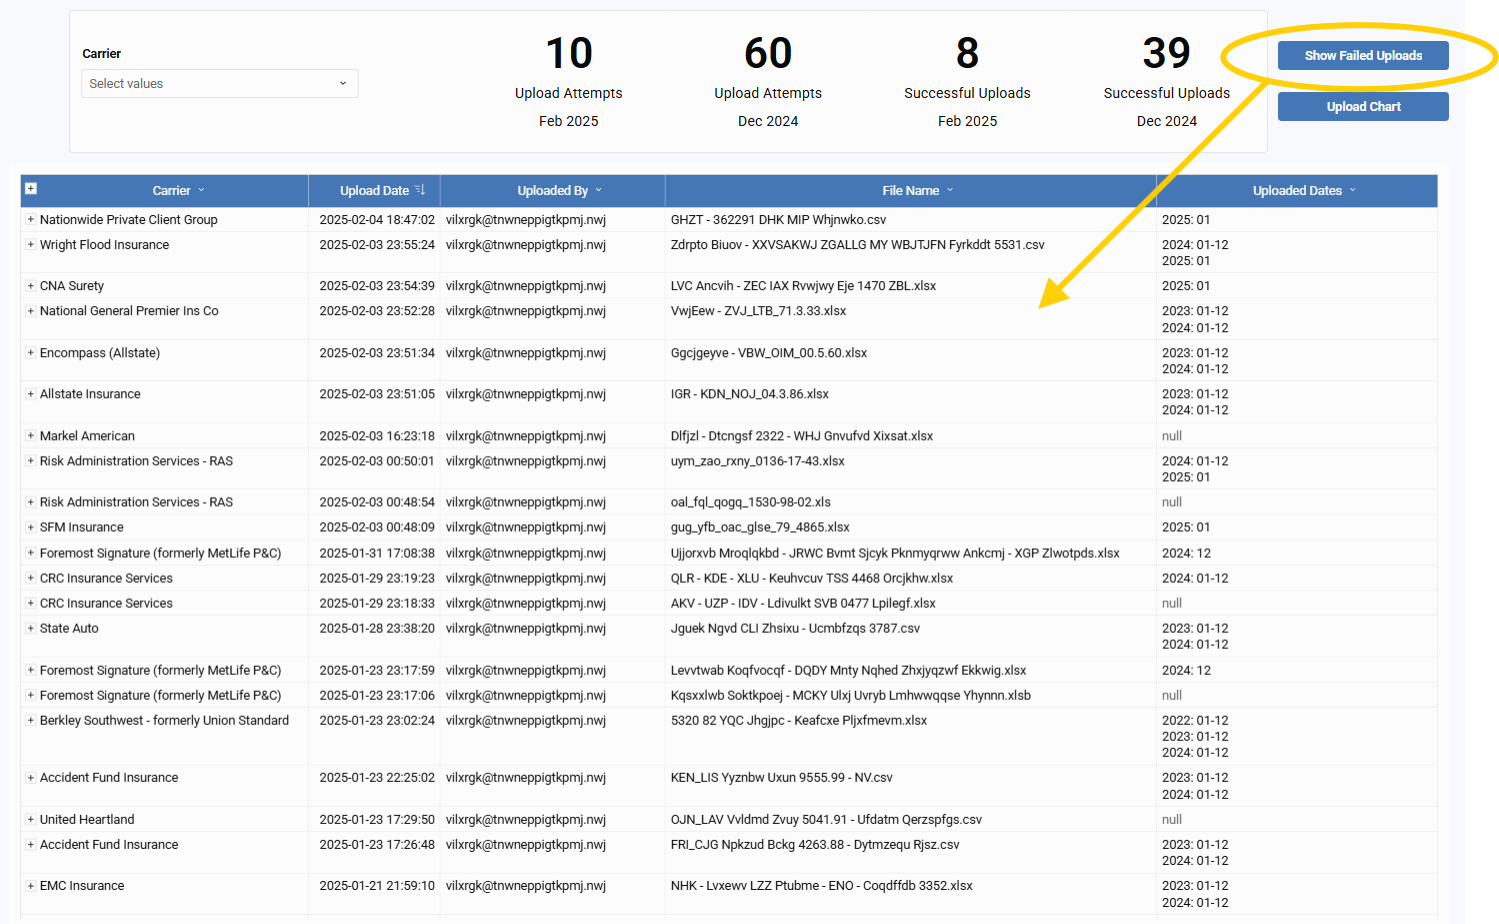
Task: Click upload date '2025-02-04 18:47:02'
Action: pyautogui.click(x=377, y=220)
